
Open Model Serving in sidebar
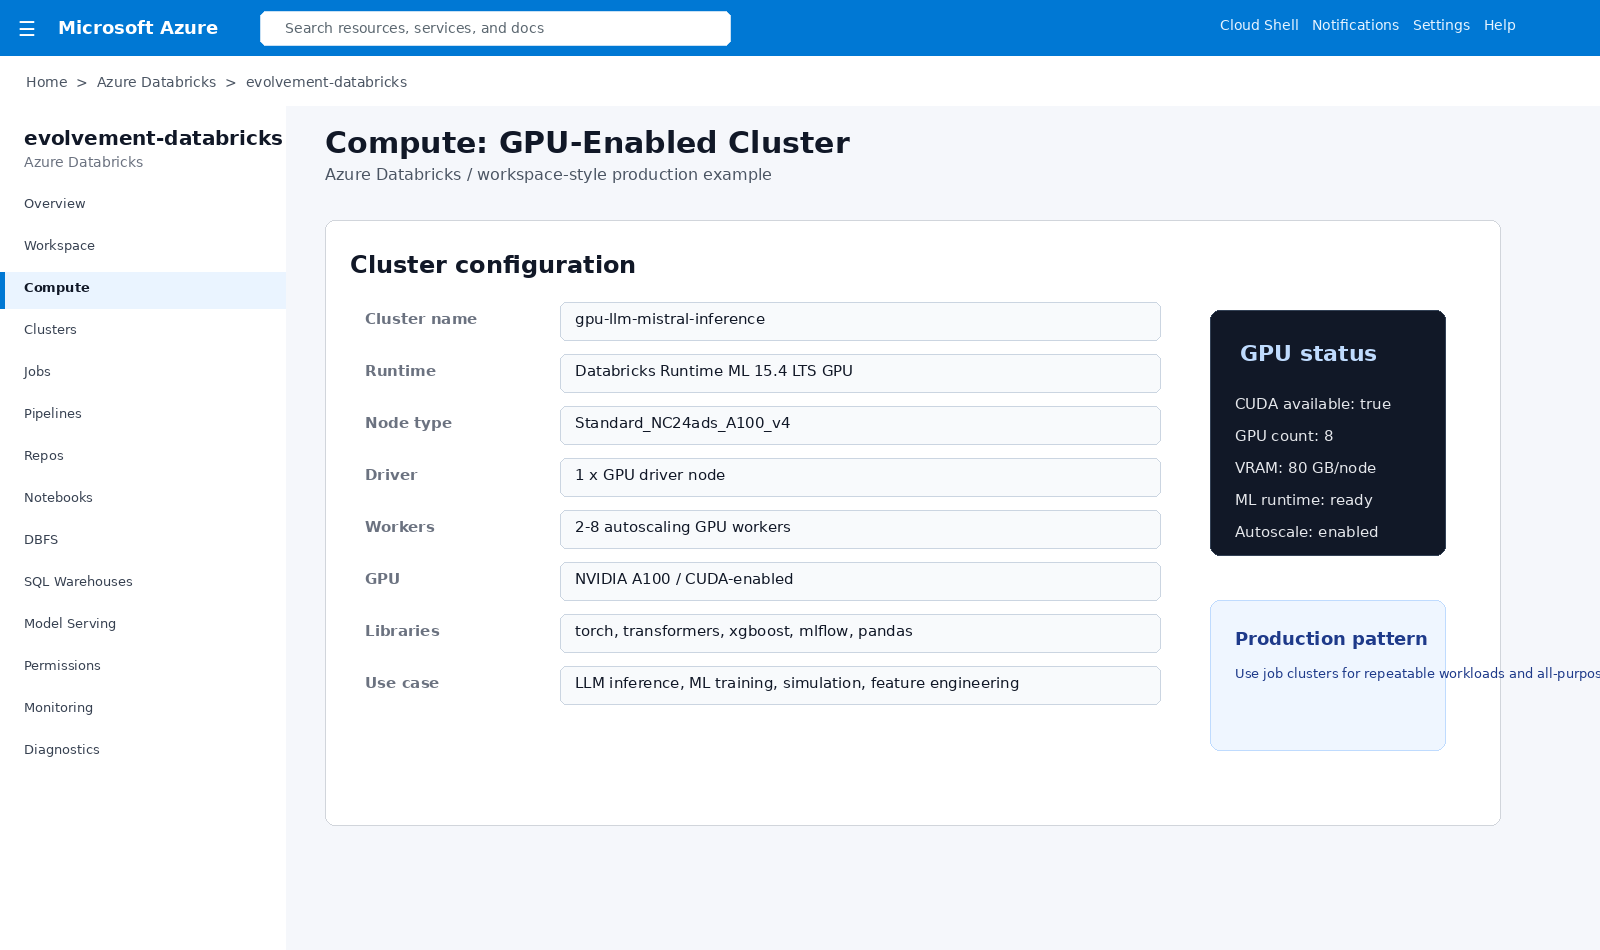click(143, 624)
